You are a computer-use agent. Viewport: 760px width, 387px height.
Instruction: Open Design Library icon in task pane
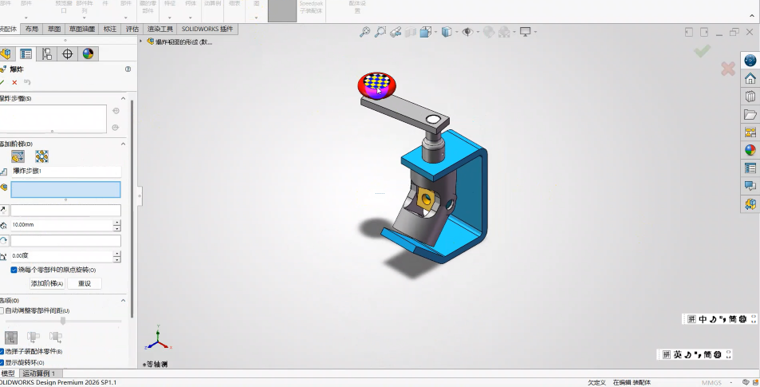pos(750,97)
